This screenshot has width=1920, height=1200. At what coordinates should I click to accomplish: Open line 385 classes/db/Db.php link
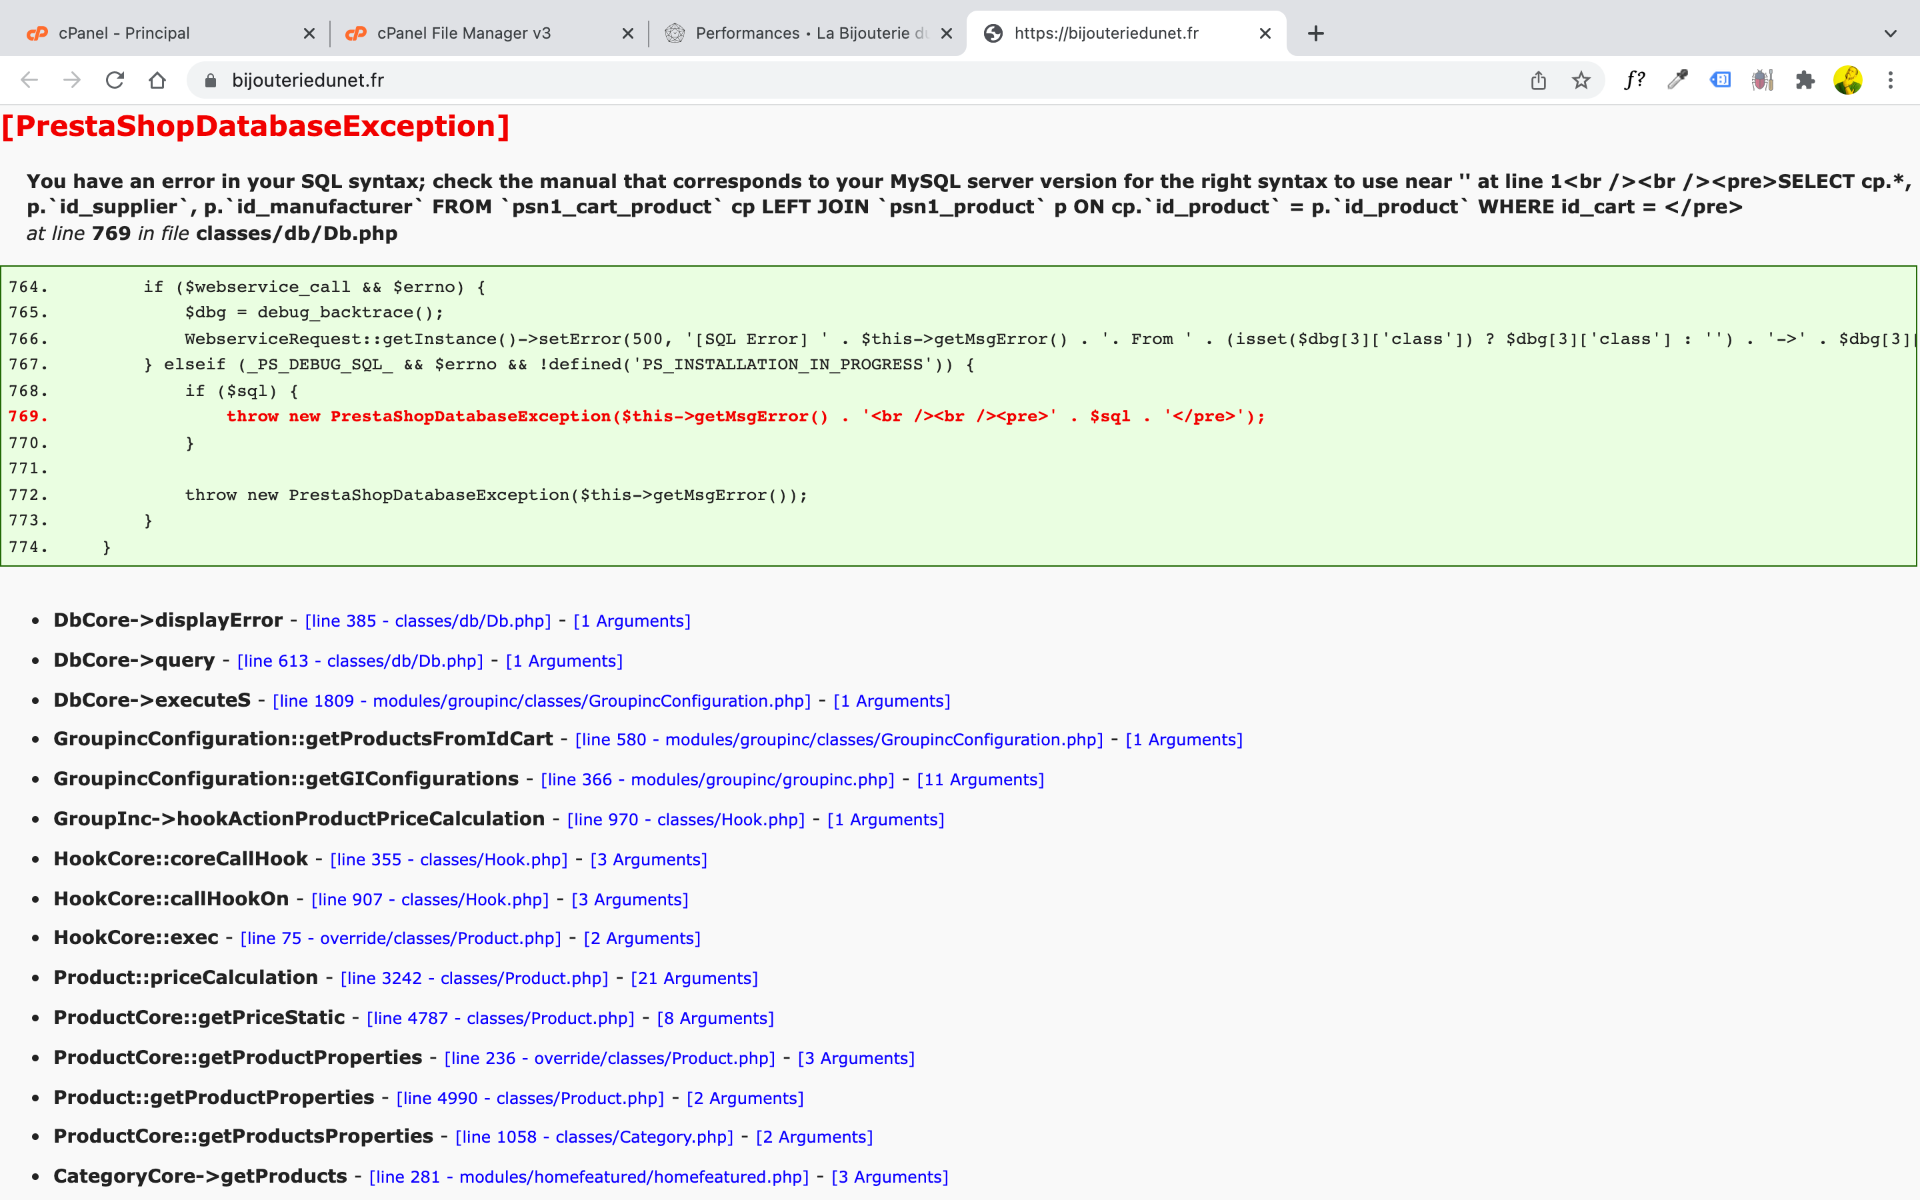coord(428,621)
